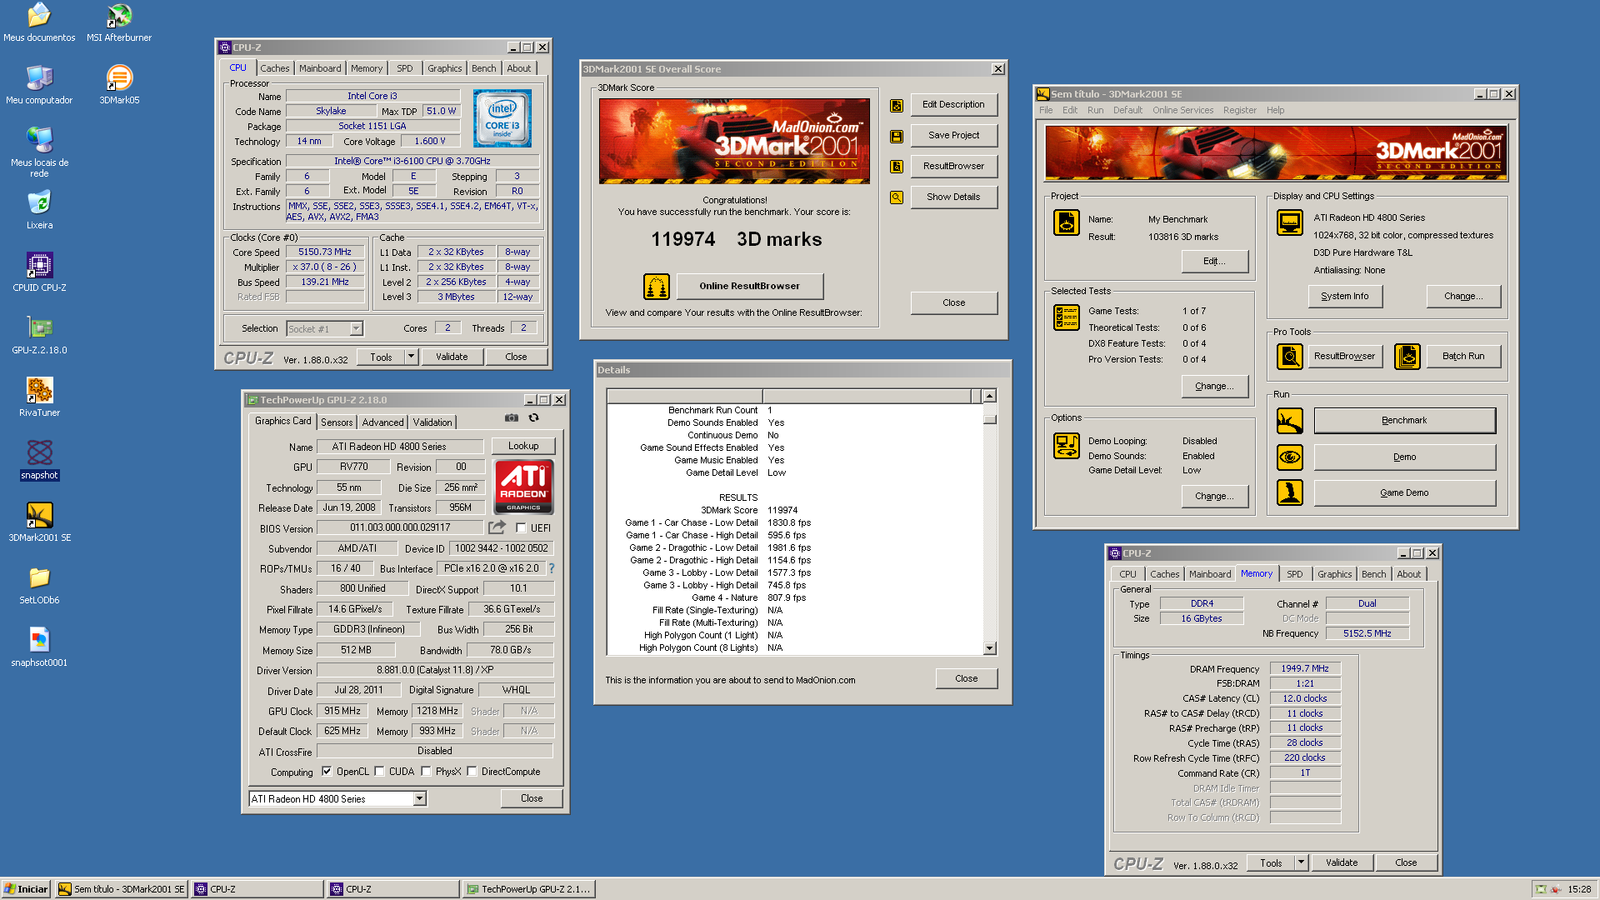The height and width of the screenshot is (900, 1600).
Task: Switch to the Sensors tab in GPU-Z
Action: click(337, 422)
